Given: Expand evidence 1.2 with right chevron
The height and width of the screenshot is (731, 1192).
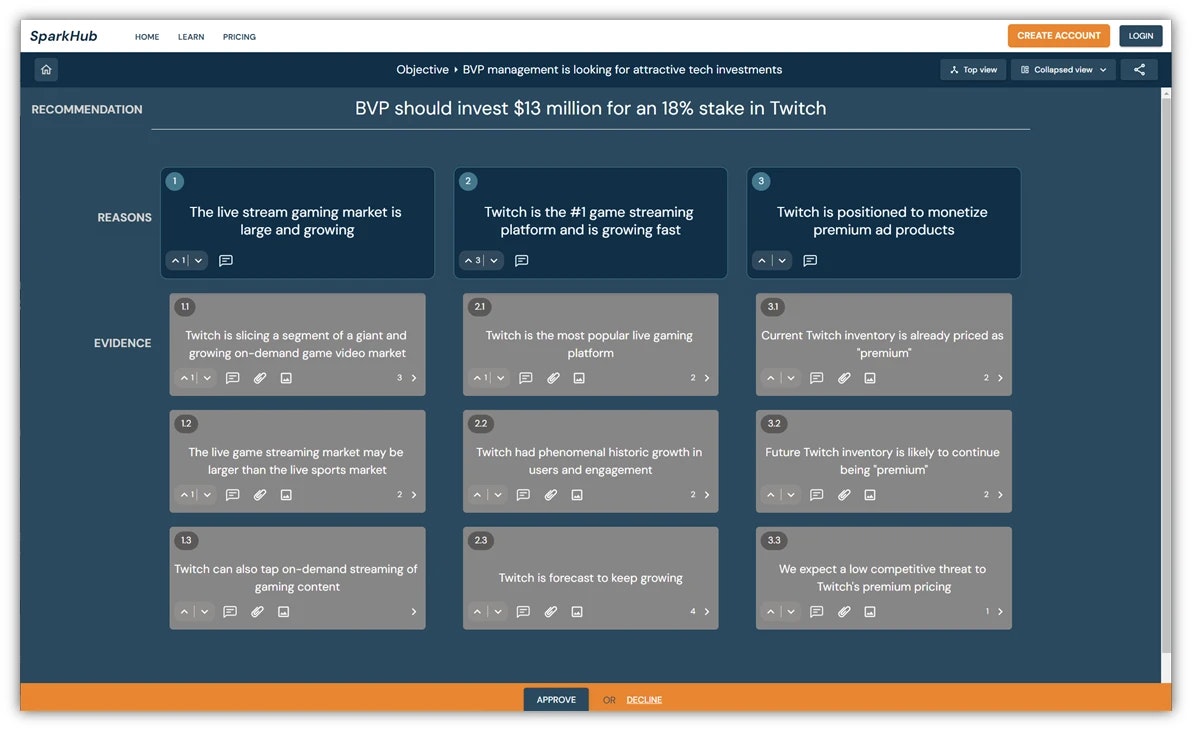Looking at the screenshot, I should click(x=414, y=495).
